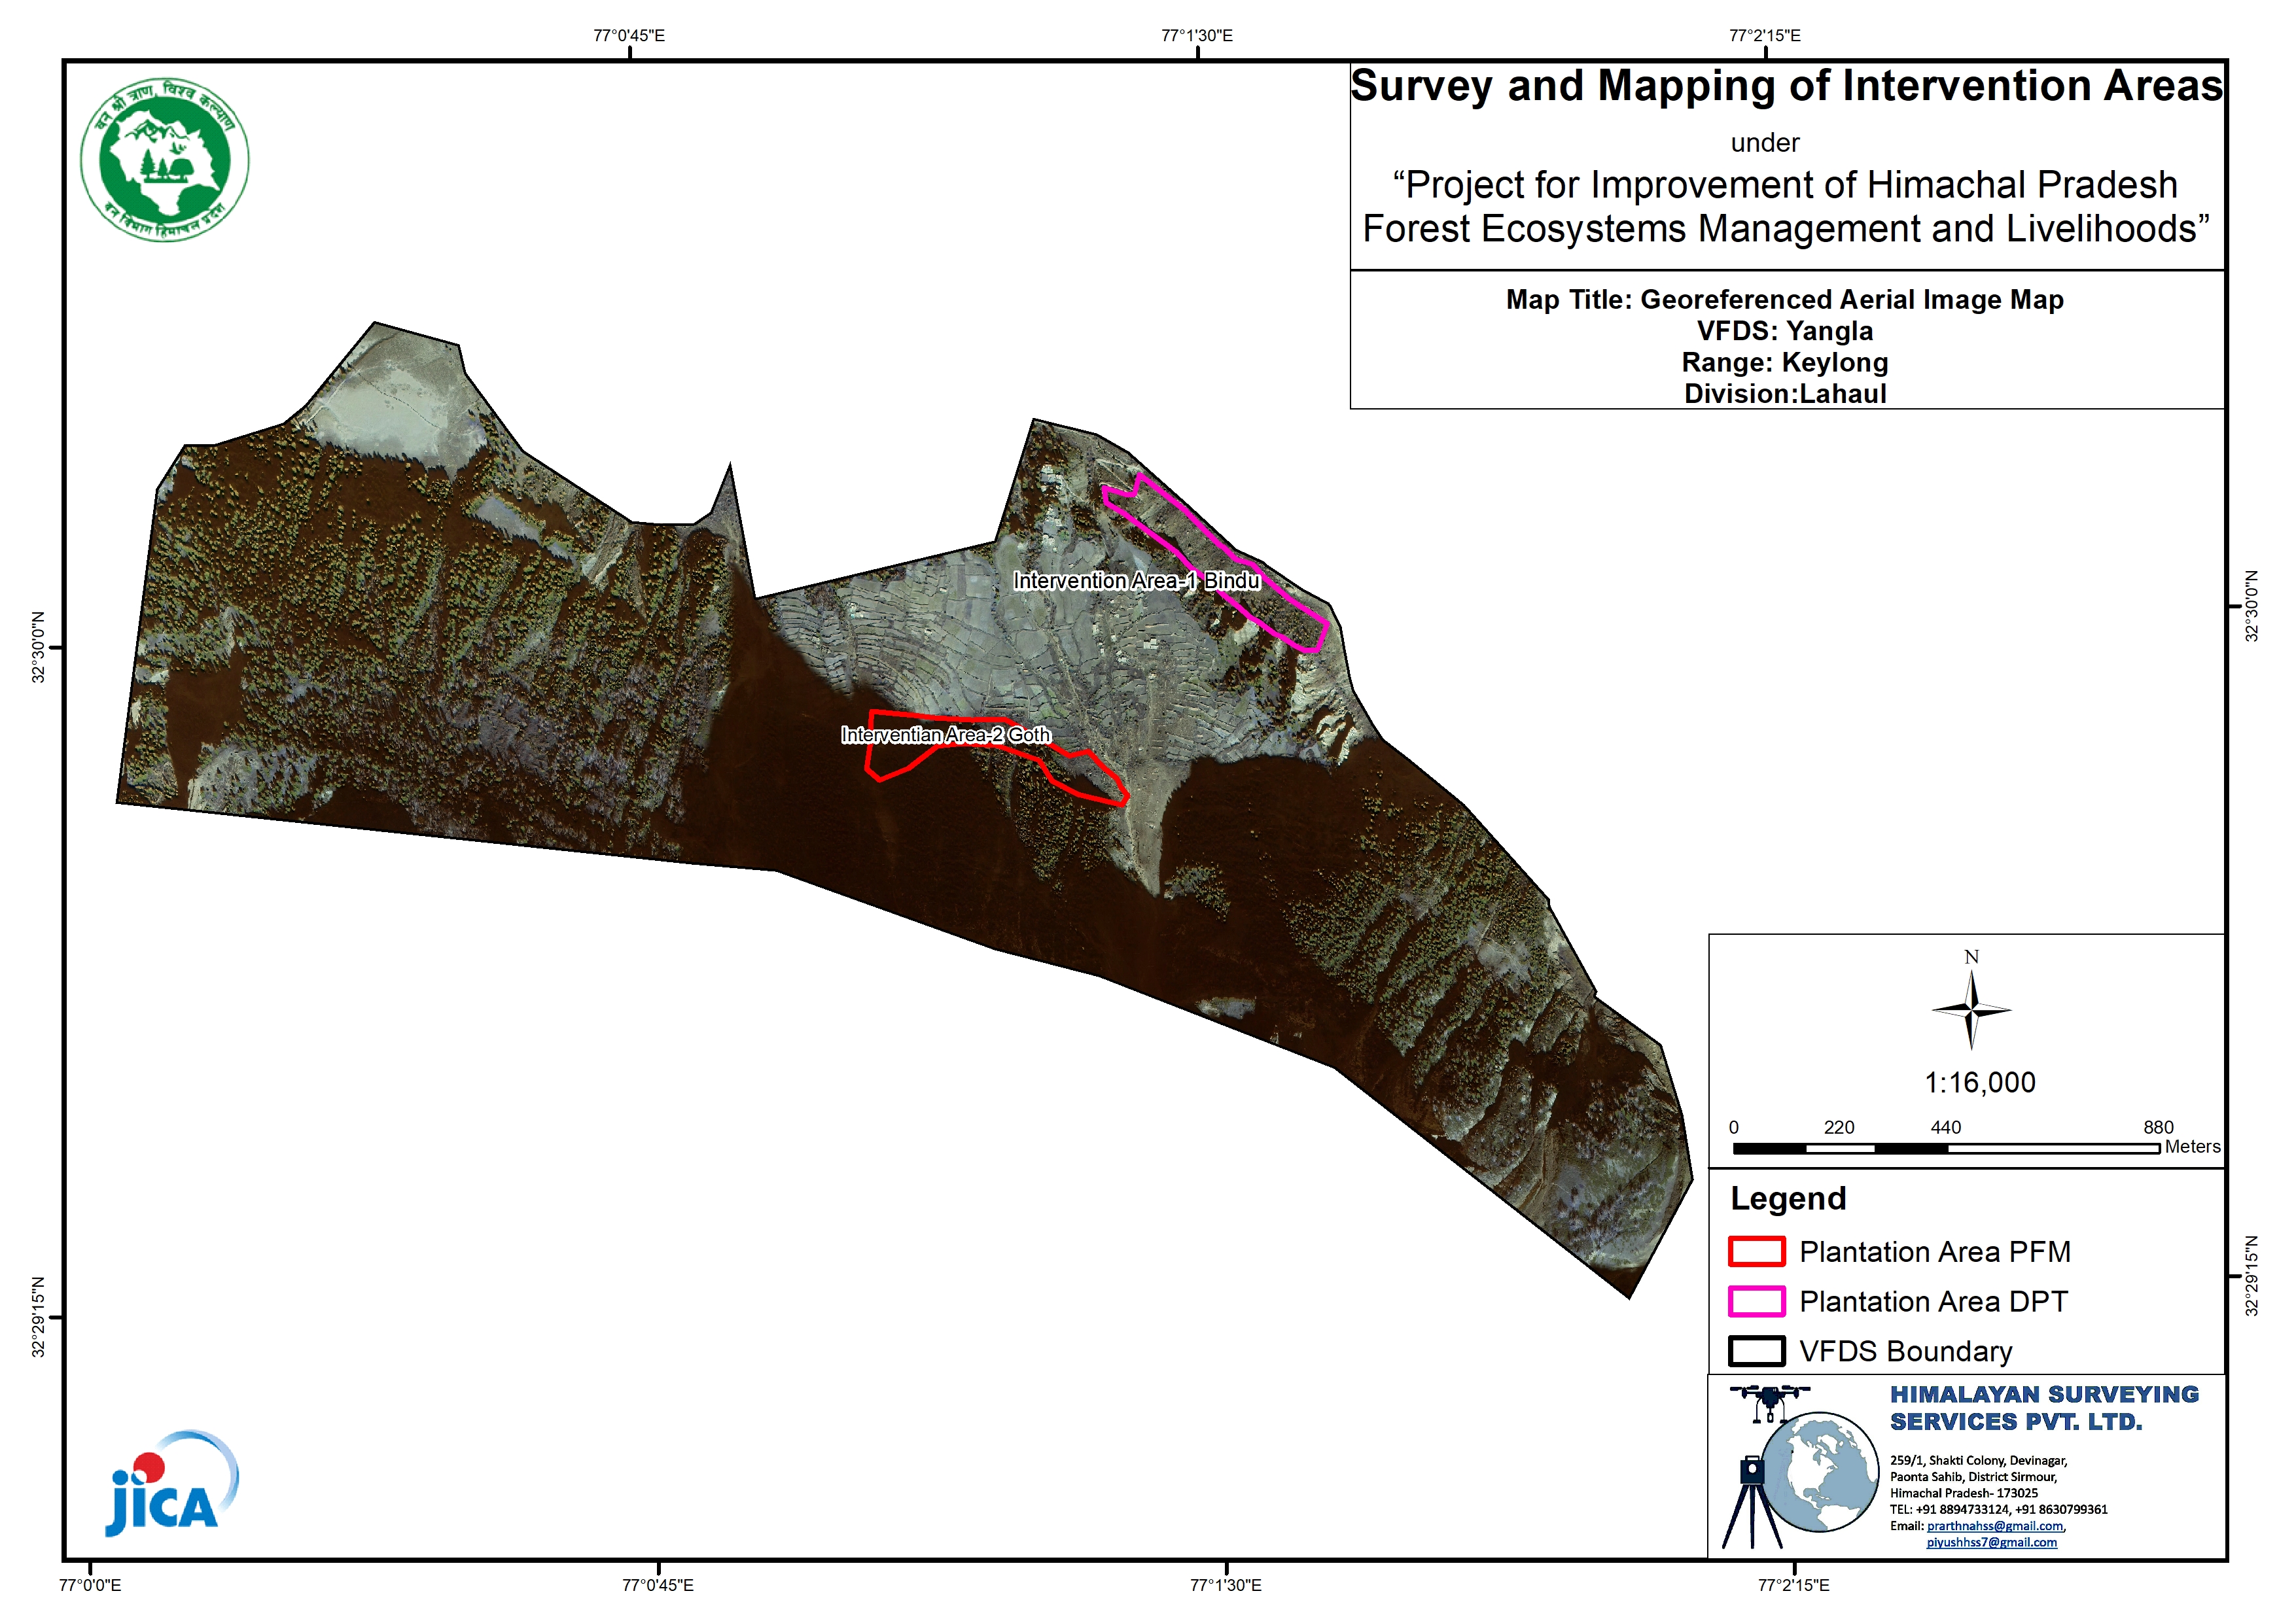The image size is (2296, 1623).
Task: Click 'HIMALAYAN SURVEYING SERVICES PVT. LTD.' heading
Action: (x=2043, y=1408)
